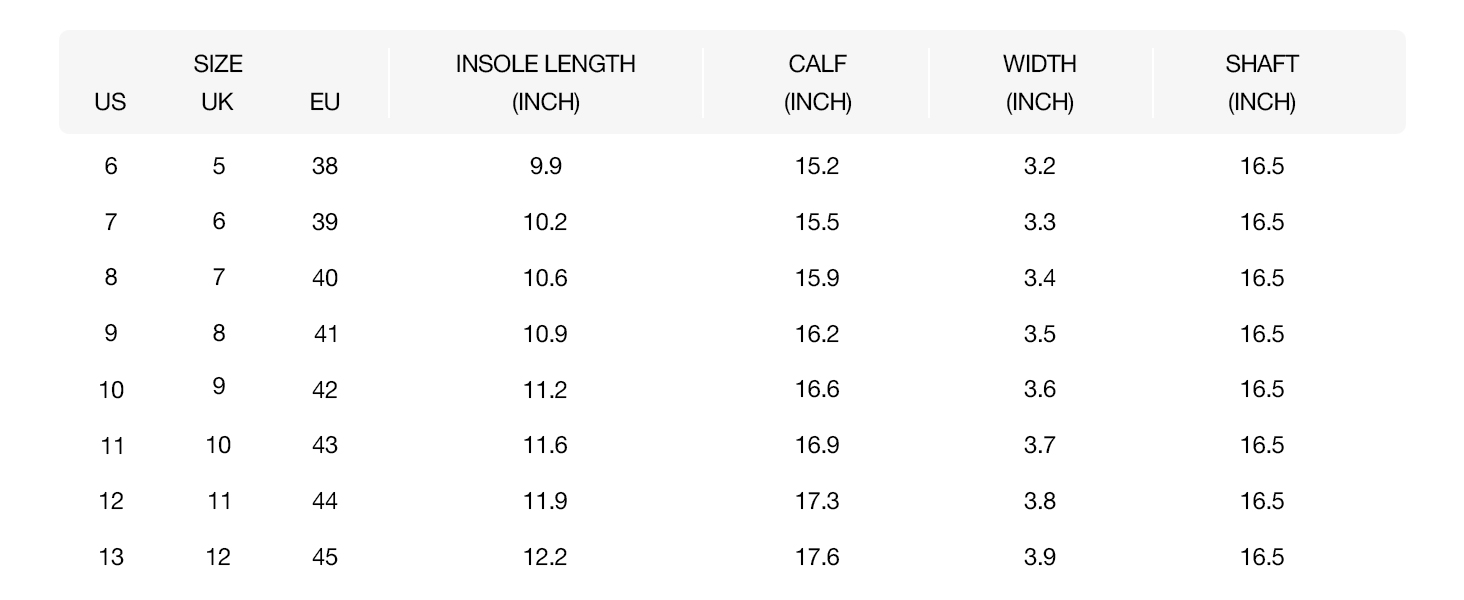The image size is (1464, 600).
Task: Click the EU sub-header label
Action: click(325, 102)
